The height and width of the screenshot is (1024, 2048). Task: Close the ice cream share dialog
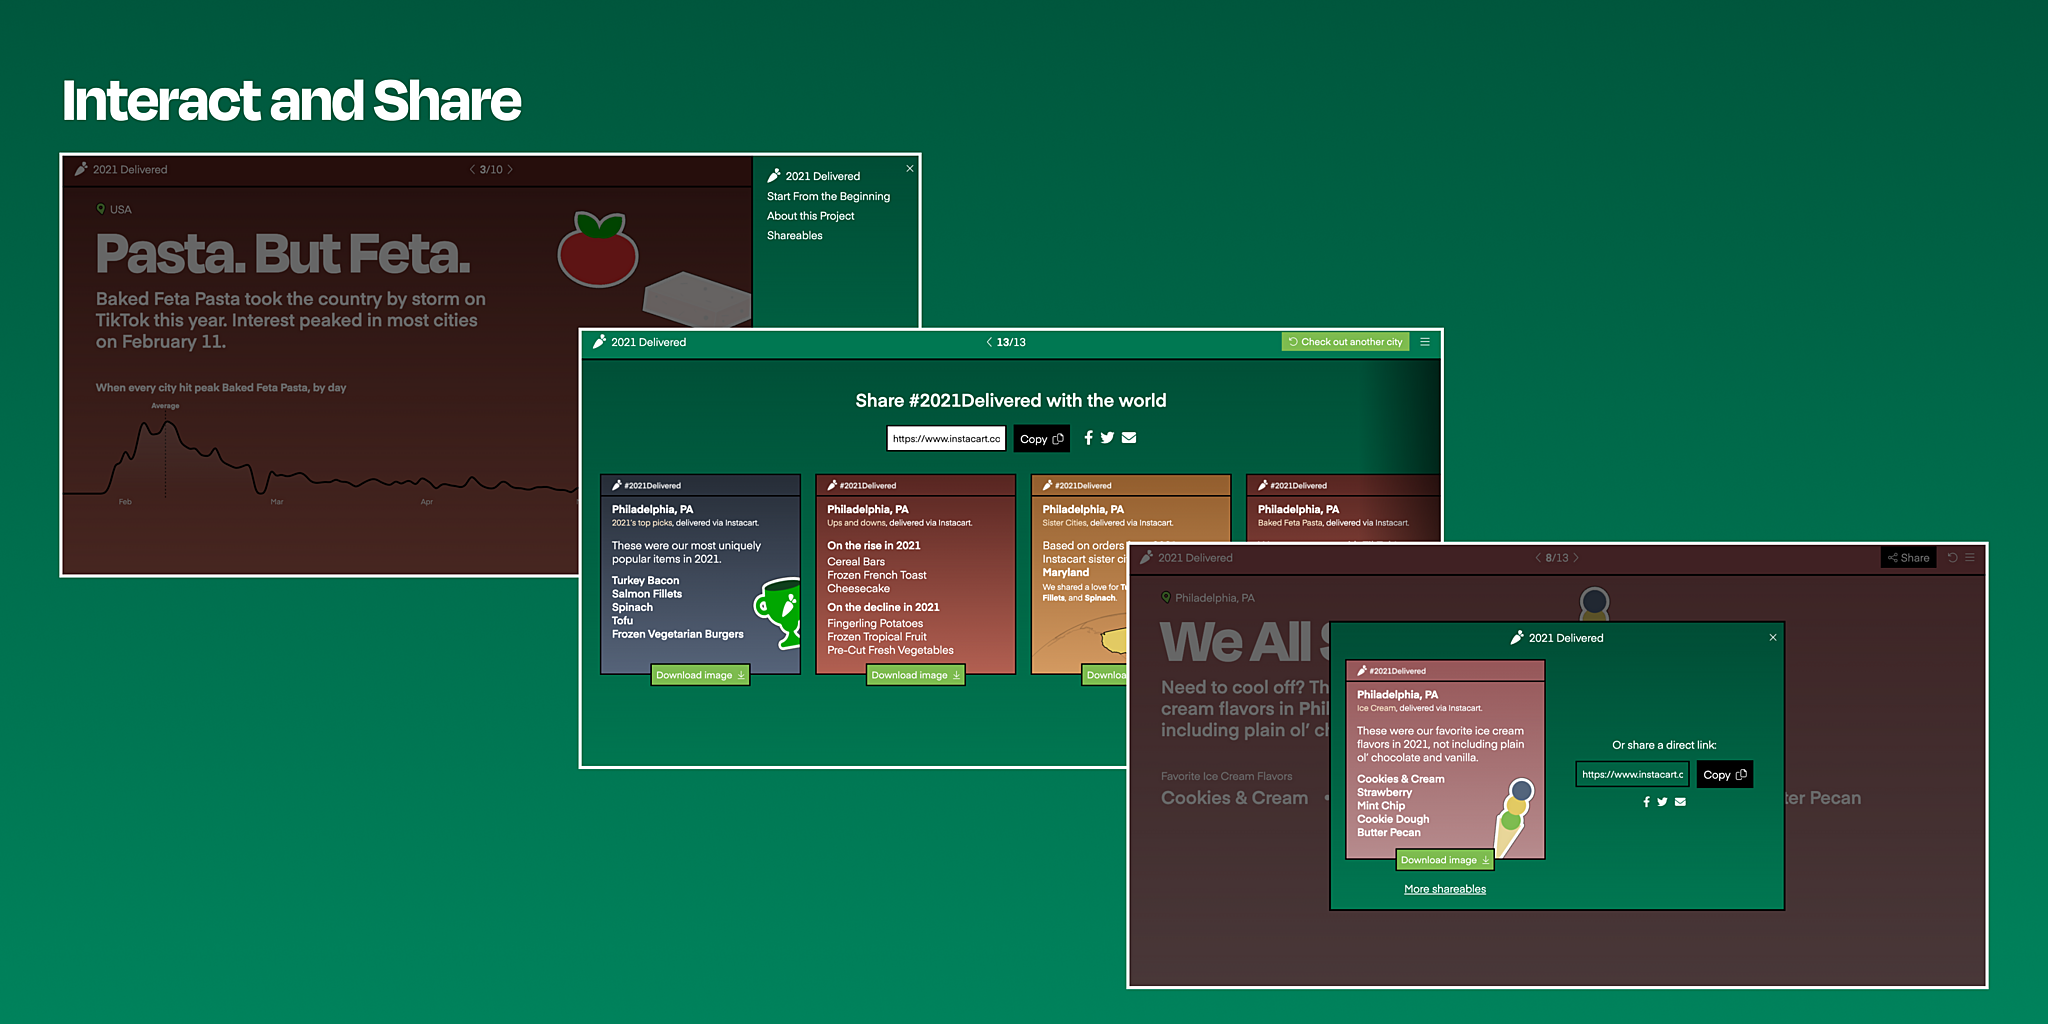click(1773, 638)
